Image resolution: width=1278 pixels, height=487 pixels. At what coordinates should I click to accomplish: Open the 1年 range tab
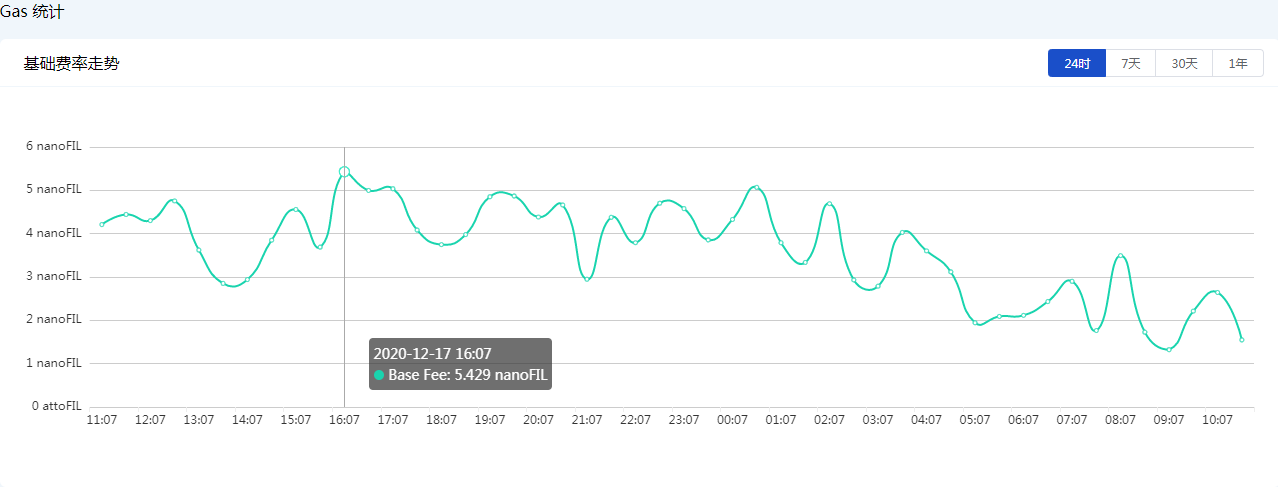pyautogui.click(x=1238, y=63)
